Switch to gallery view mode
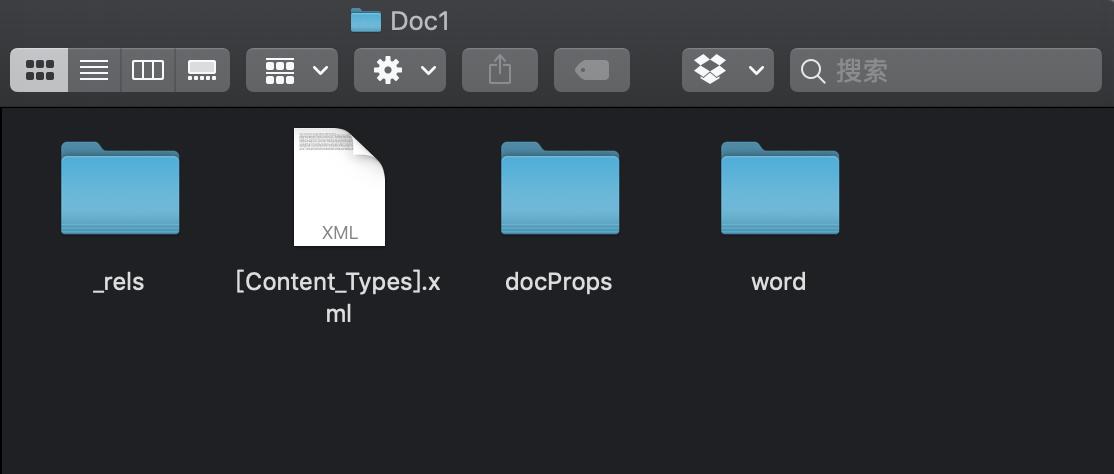 pyautogui.click(x=202, y=70)
